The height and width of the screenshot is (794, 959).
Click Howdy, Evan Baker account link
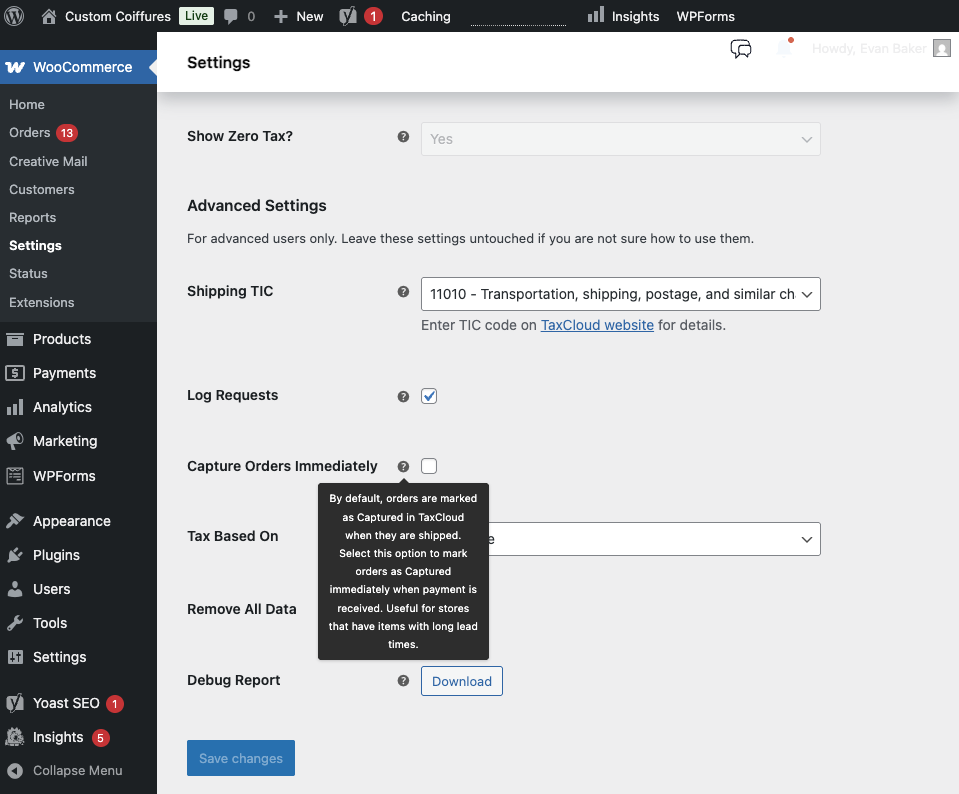(868, 48)
